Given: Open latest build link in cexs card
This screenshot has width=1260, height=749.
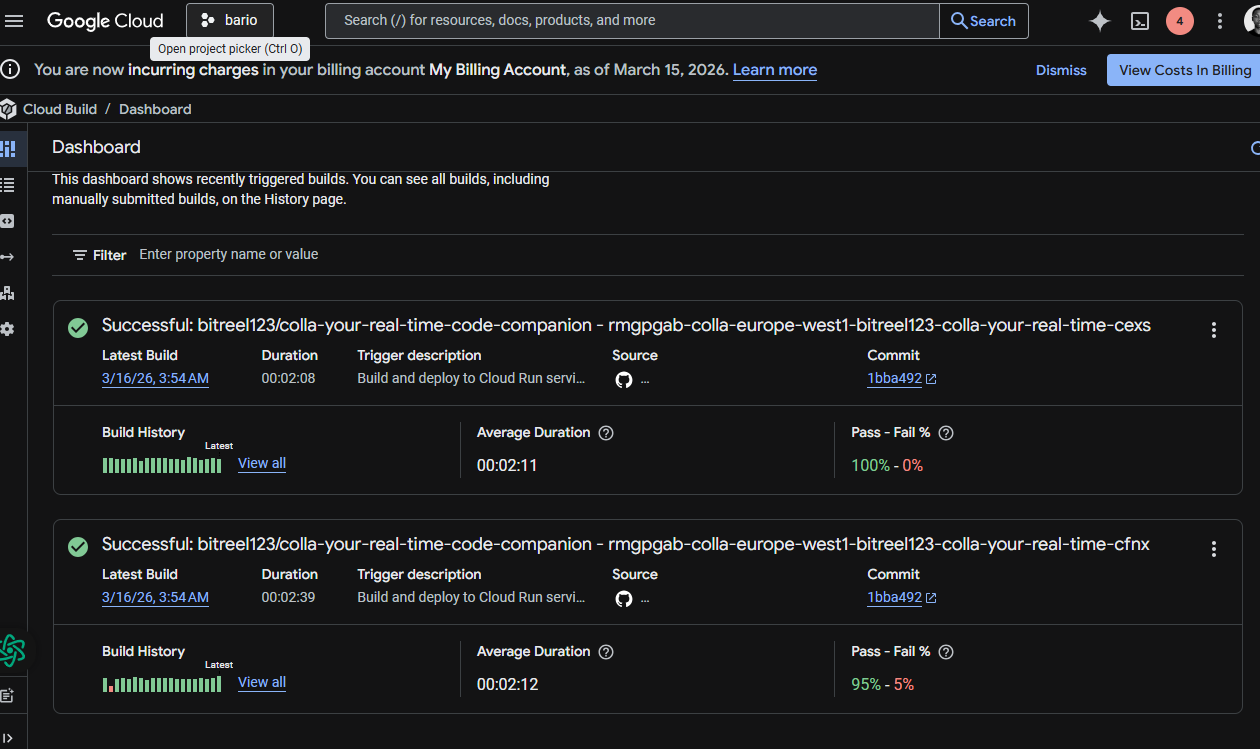Looking at the screenshot, I should tap(155, 379).
